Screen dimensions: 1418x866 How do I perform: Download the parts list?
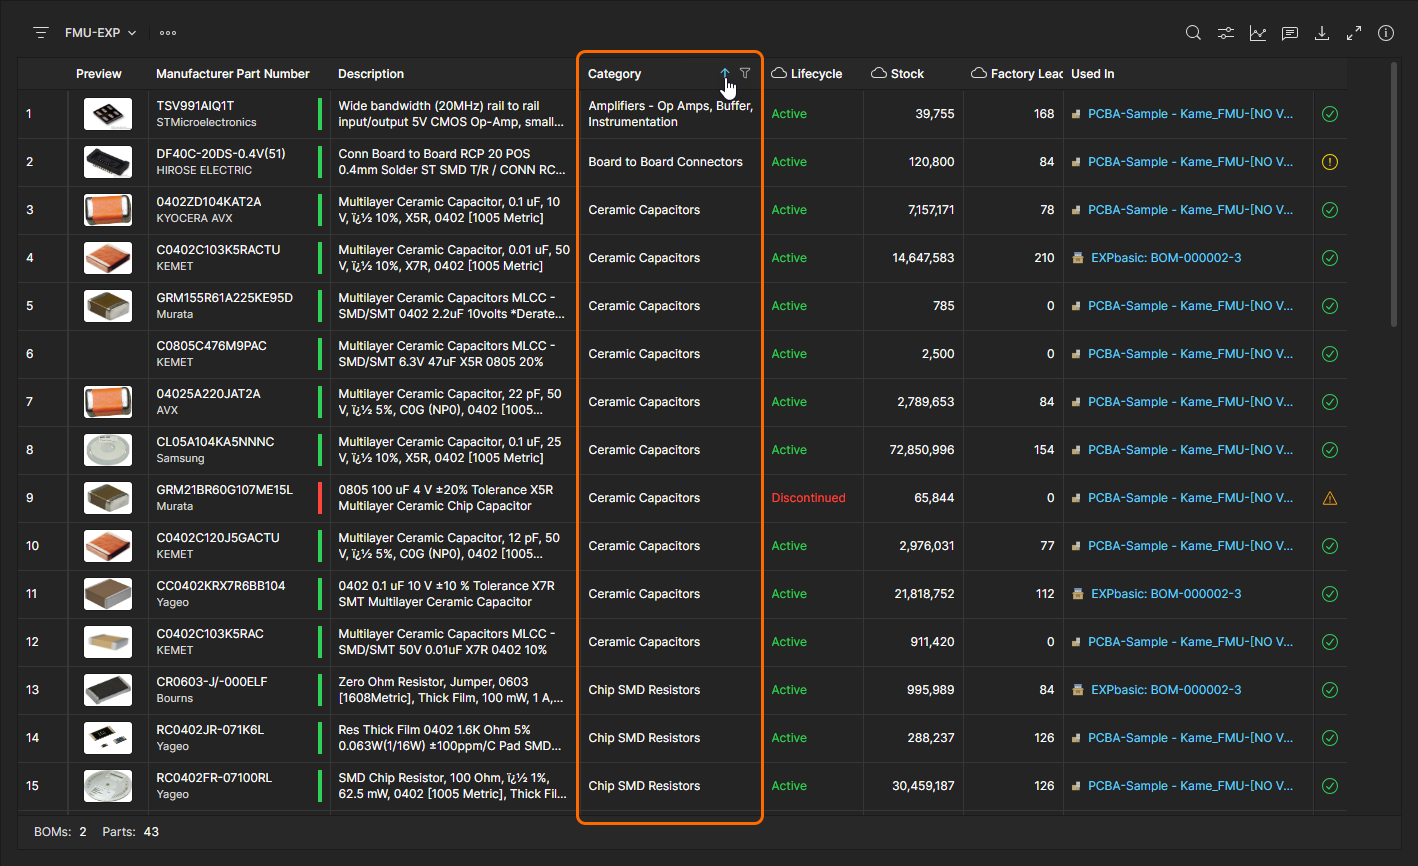pos(1321,33)
